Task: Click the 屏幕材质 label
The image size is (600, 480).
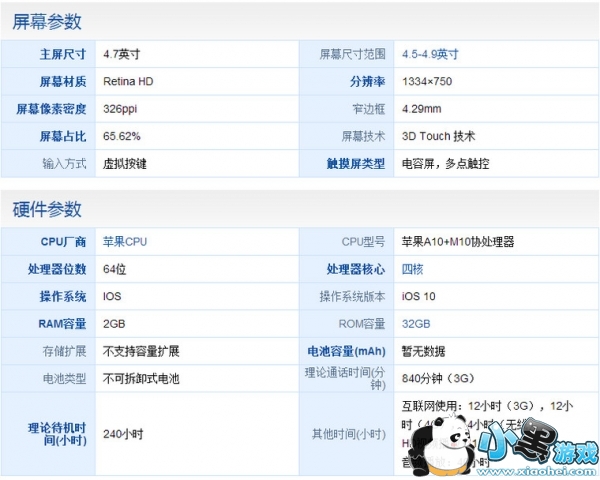Action: (63, 82)
